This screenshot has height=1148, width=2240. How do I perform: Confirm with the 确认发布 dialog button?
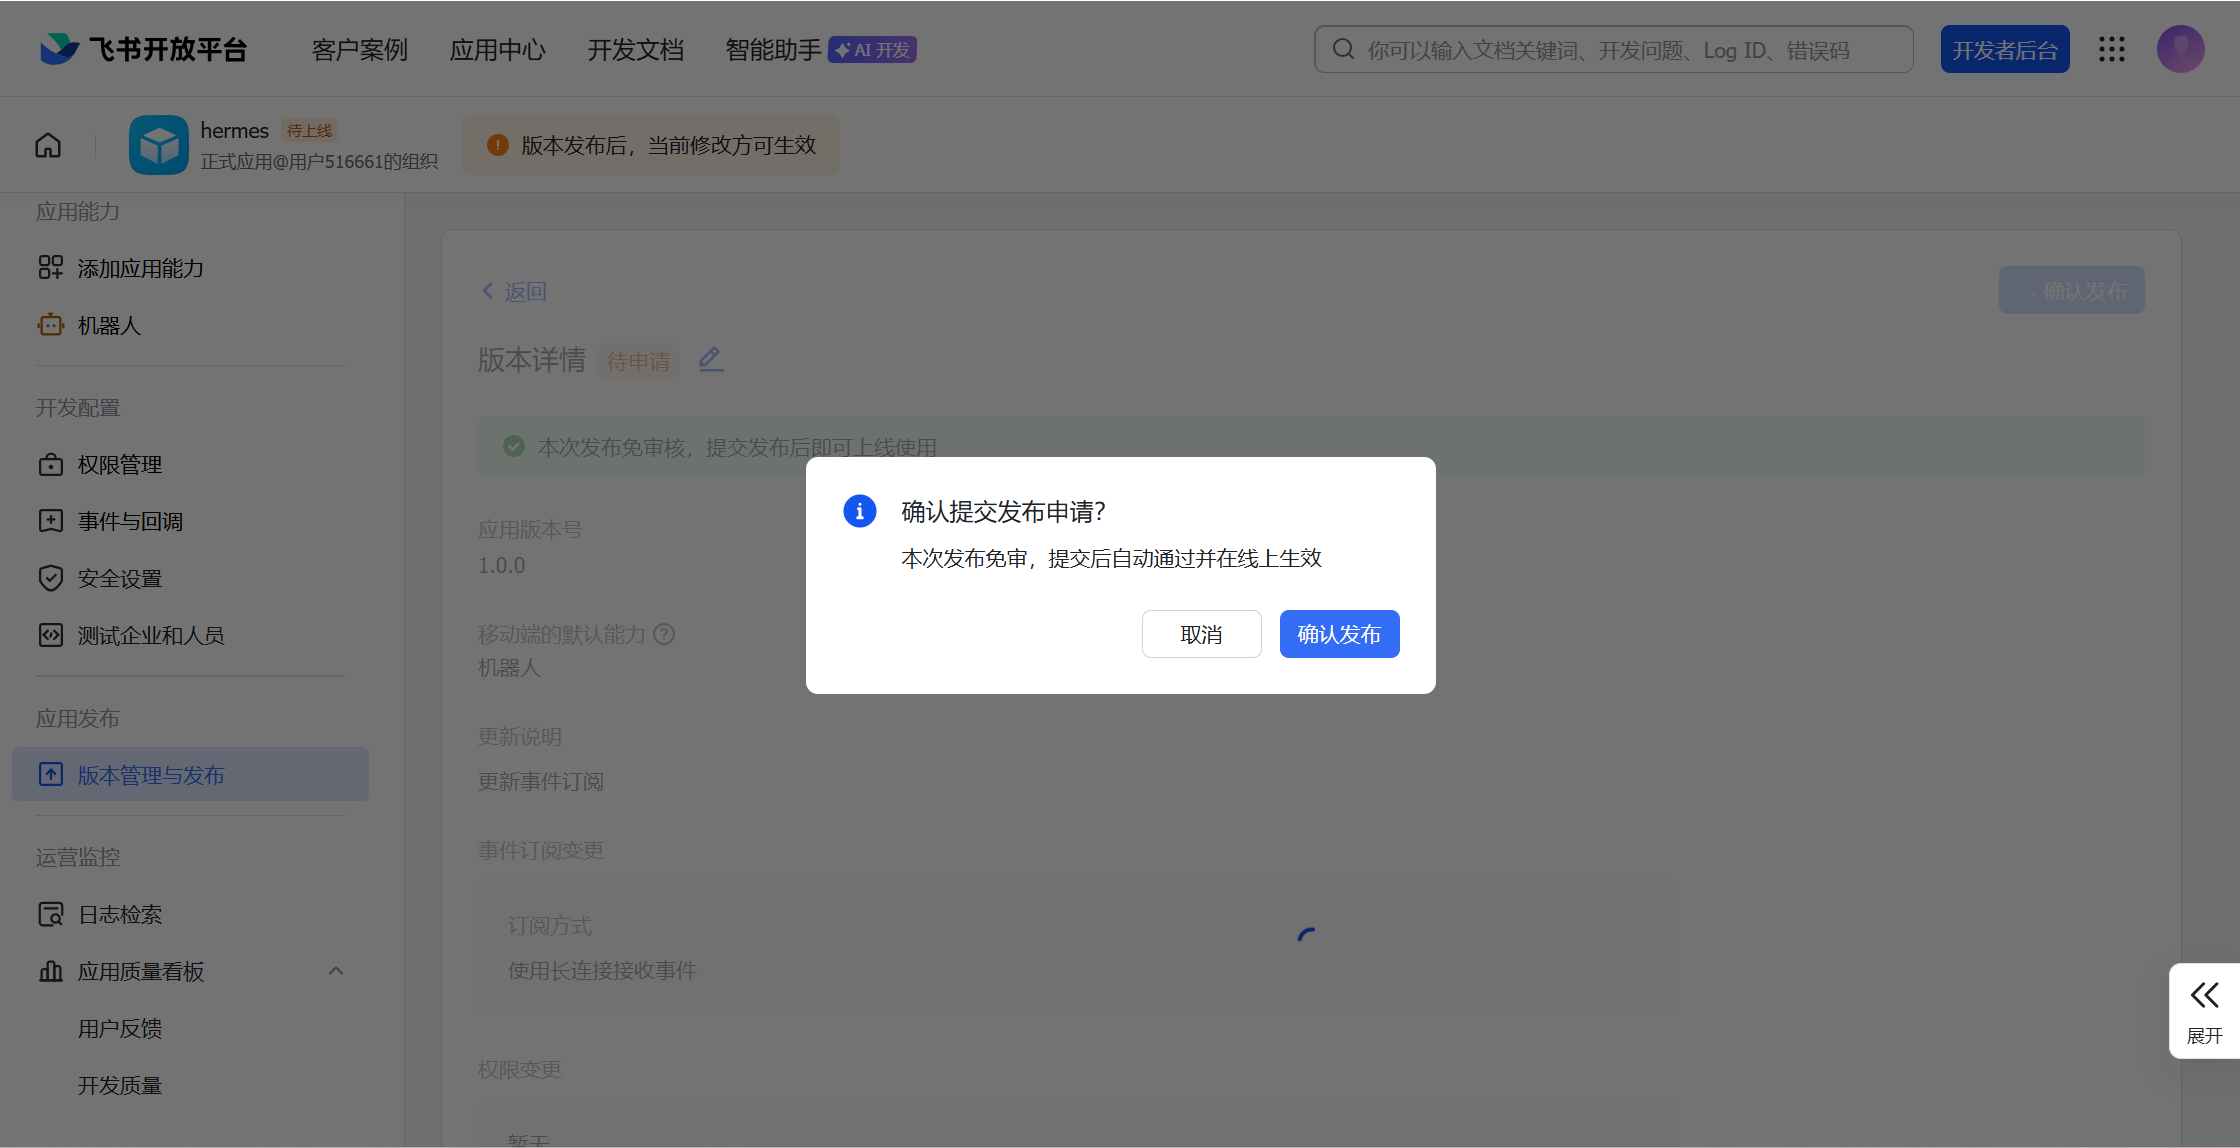tap(1339, 634)
